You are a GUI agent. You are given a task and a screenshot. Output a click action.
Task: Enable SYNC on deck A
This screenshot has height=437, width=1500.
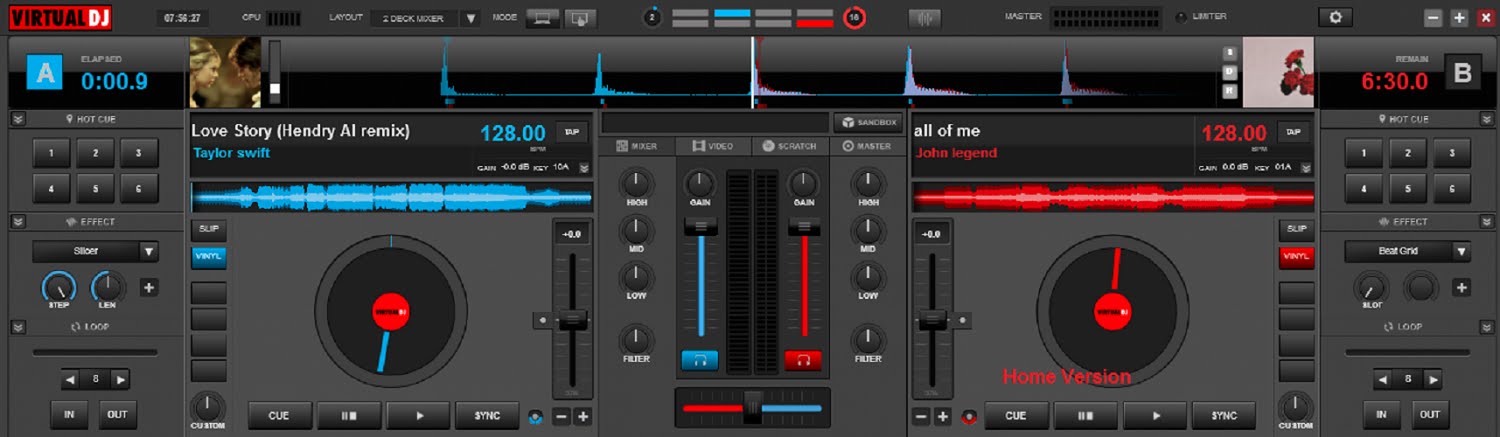(487, 415)
